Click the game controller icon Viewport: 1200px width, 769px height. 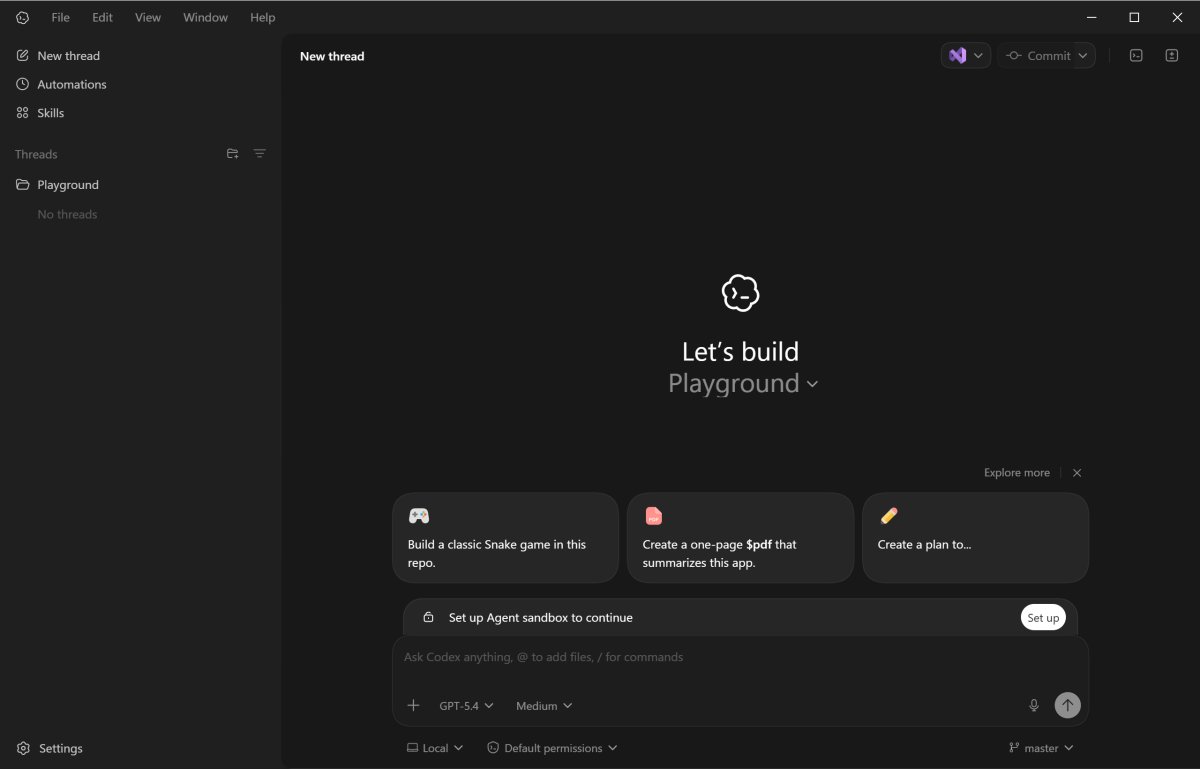click(x=419, y=516)
